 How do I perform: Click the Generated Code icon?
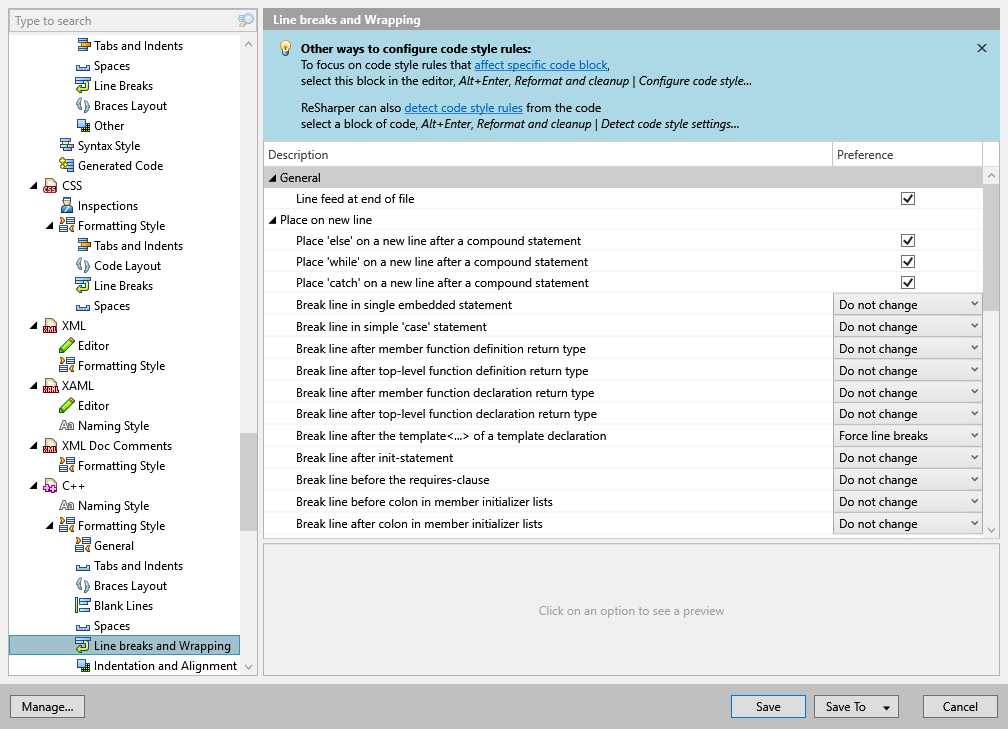67,166
